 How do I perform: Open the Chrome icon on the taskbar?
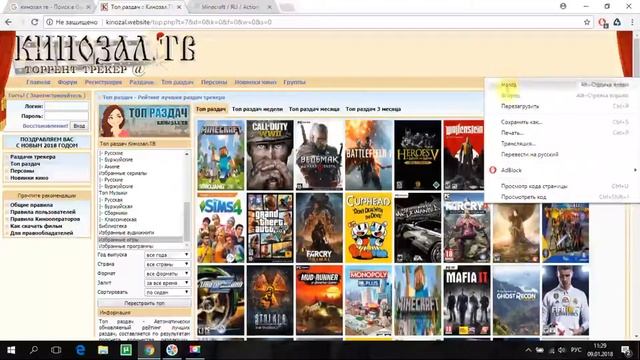(x=149, y=350)
